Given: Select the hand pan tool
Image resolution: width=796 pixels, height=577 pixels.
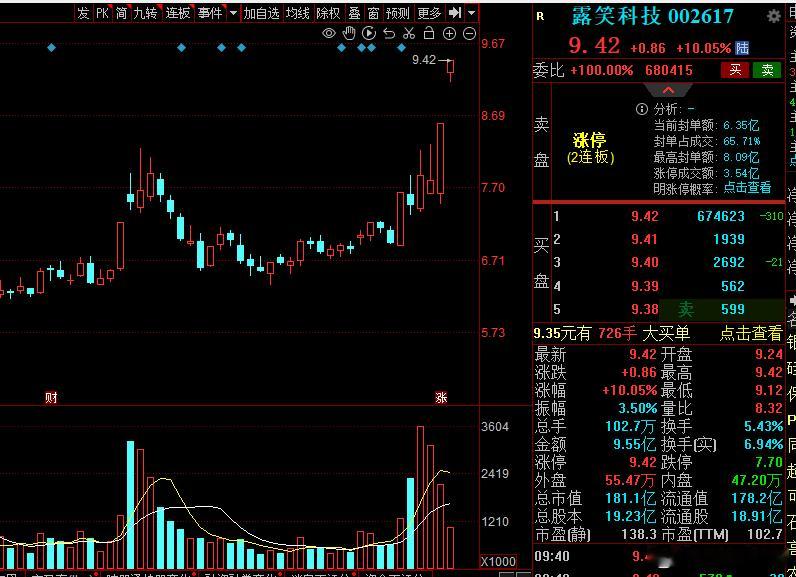Looking at the screenshot, I should point(349,33).
